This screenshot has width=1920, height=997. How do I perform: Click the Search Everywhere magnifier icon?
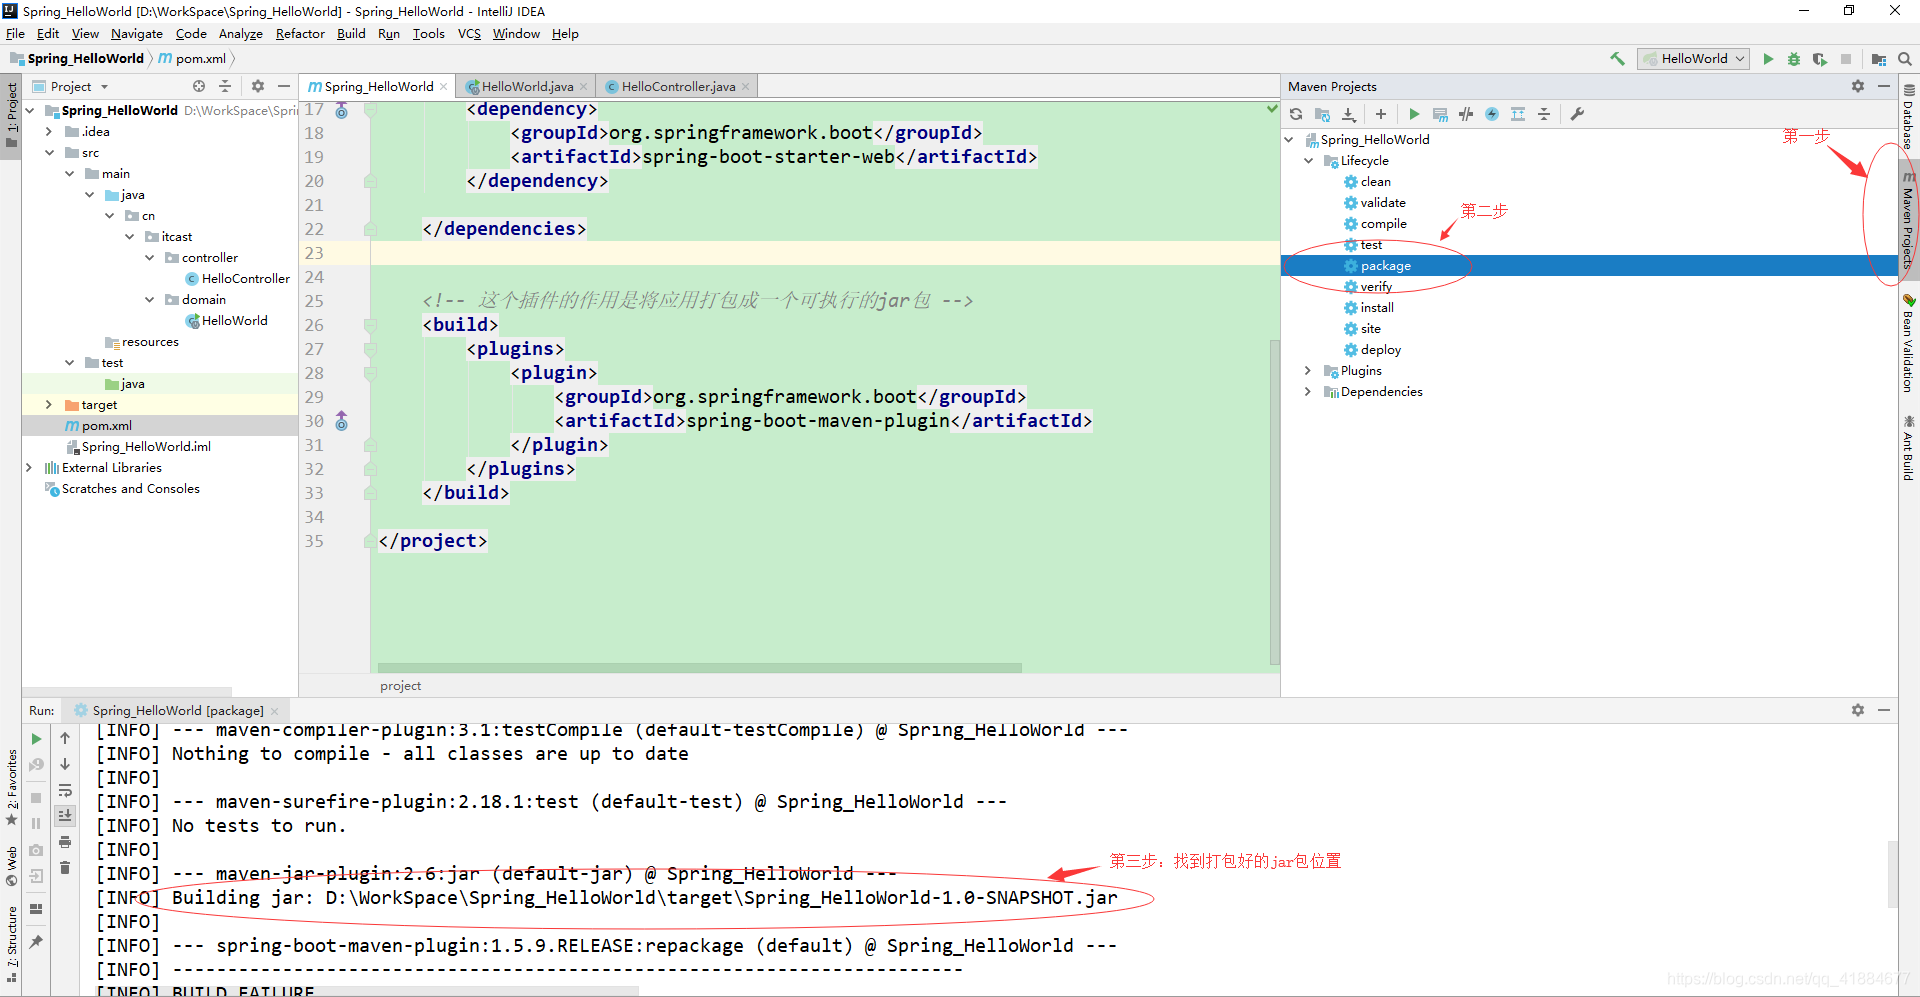(1904, 59)
